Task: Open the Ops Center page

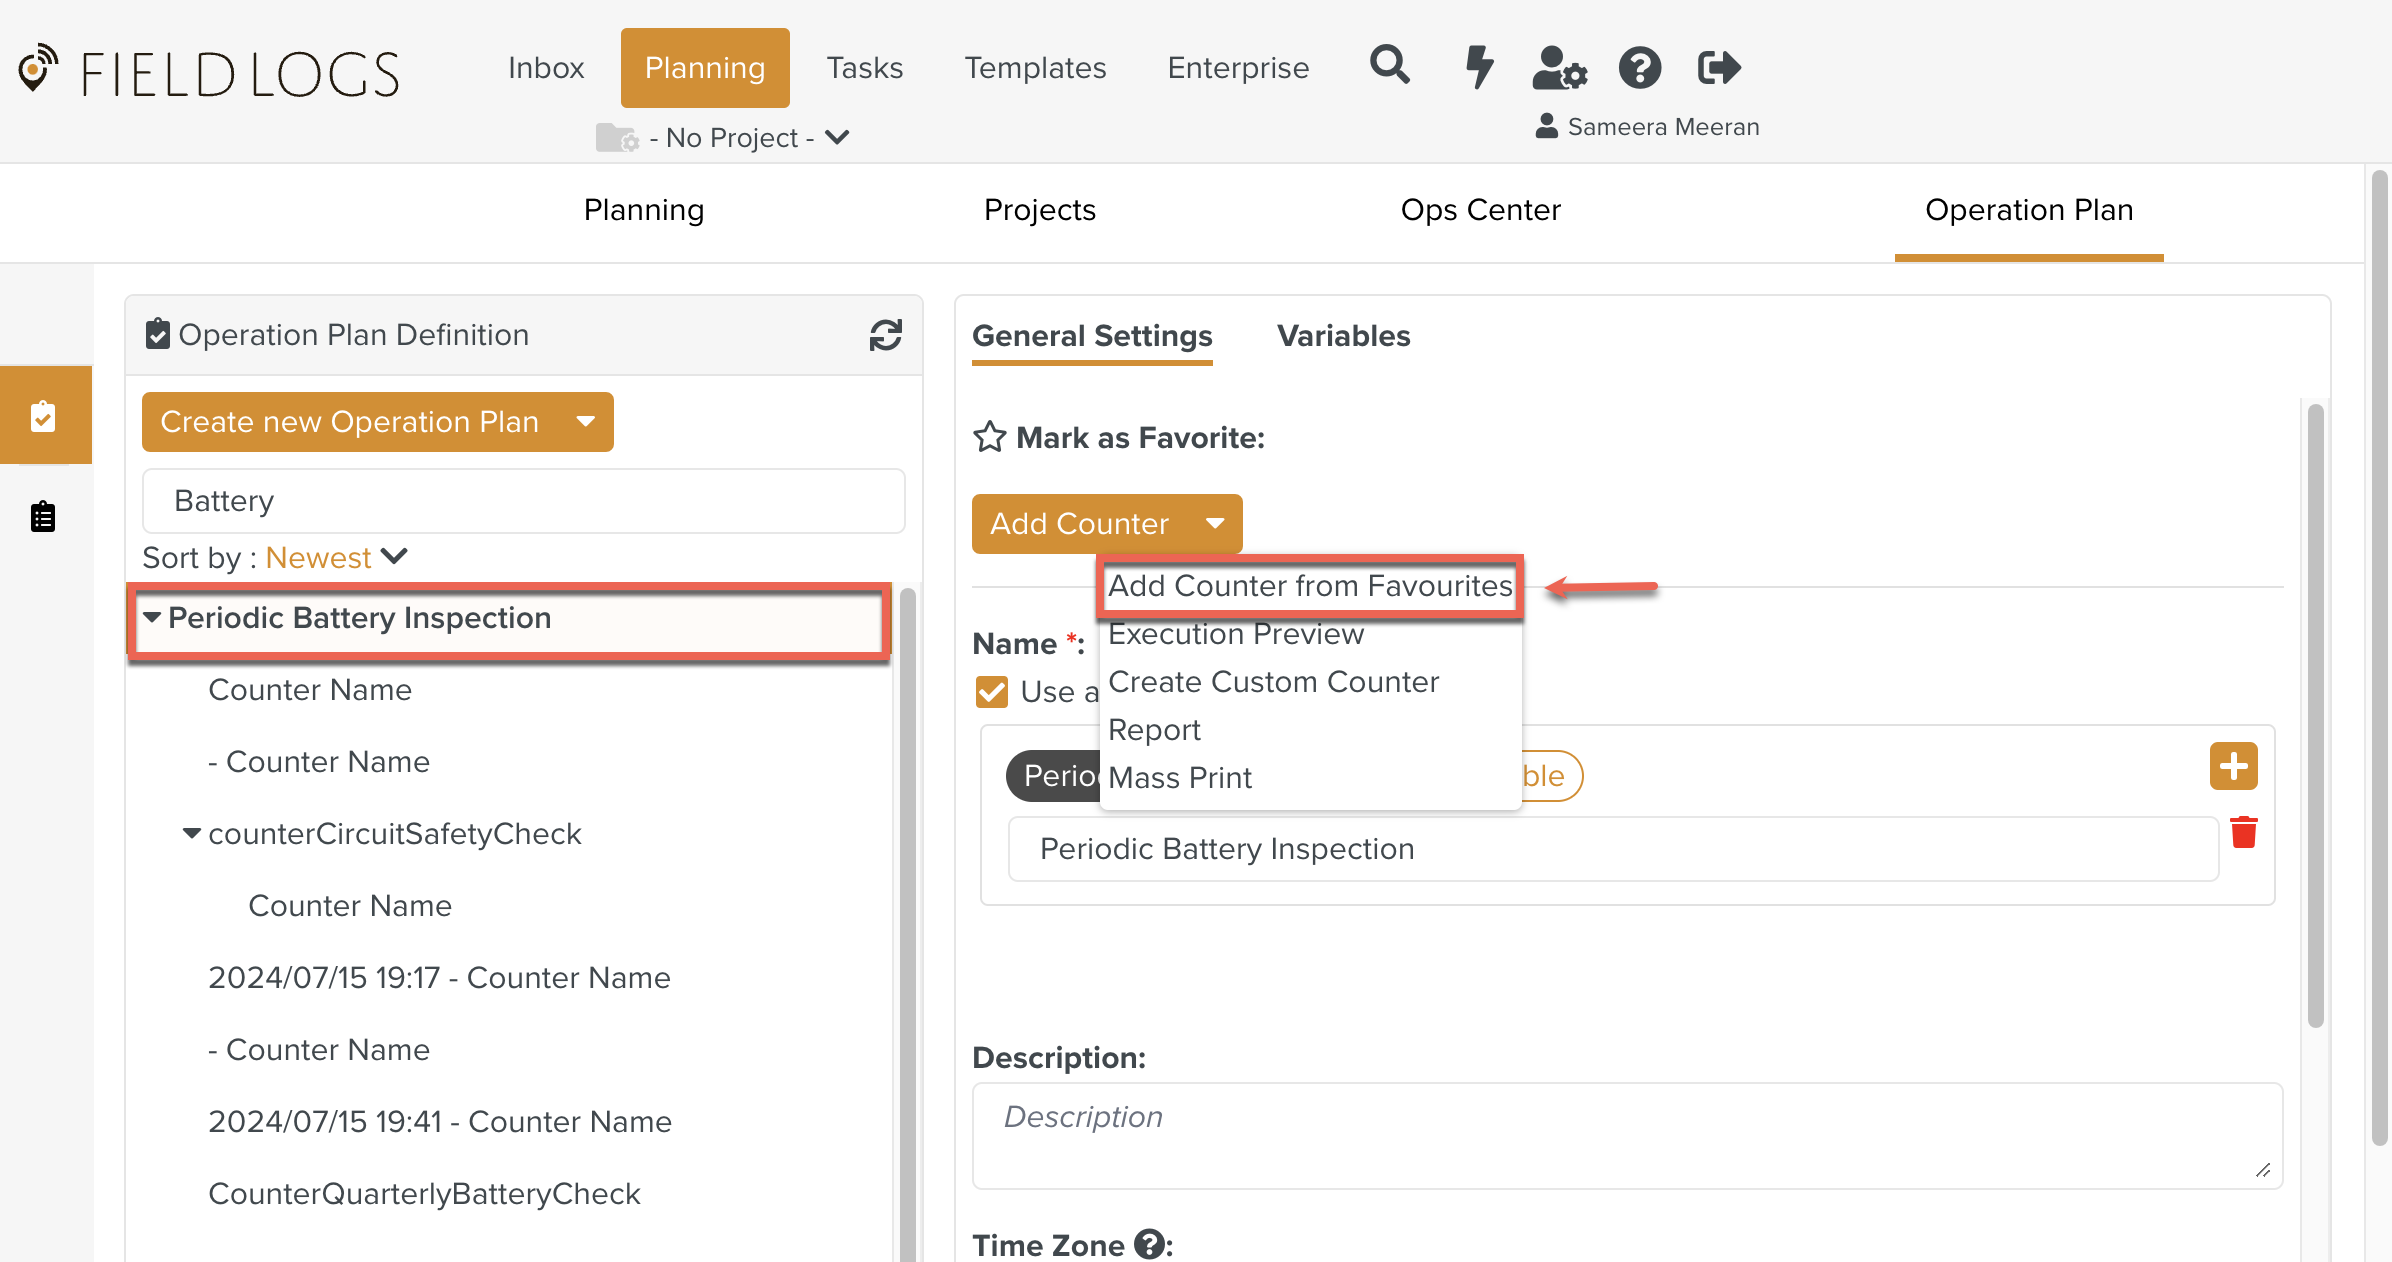Action: 1480,210
